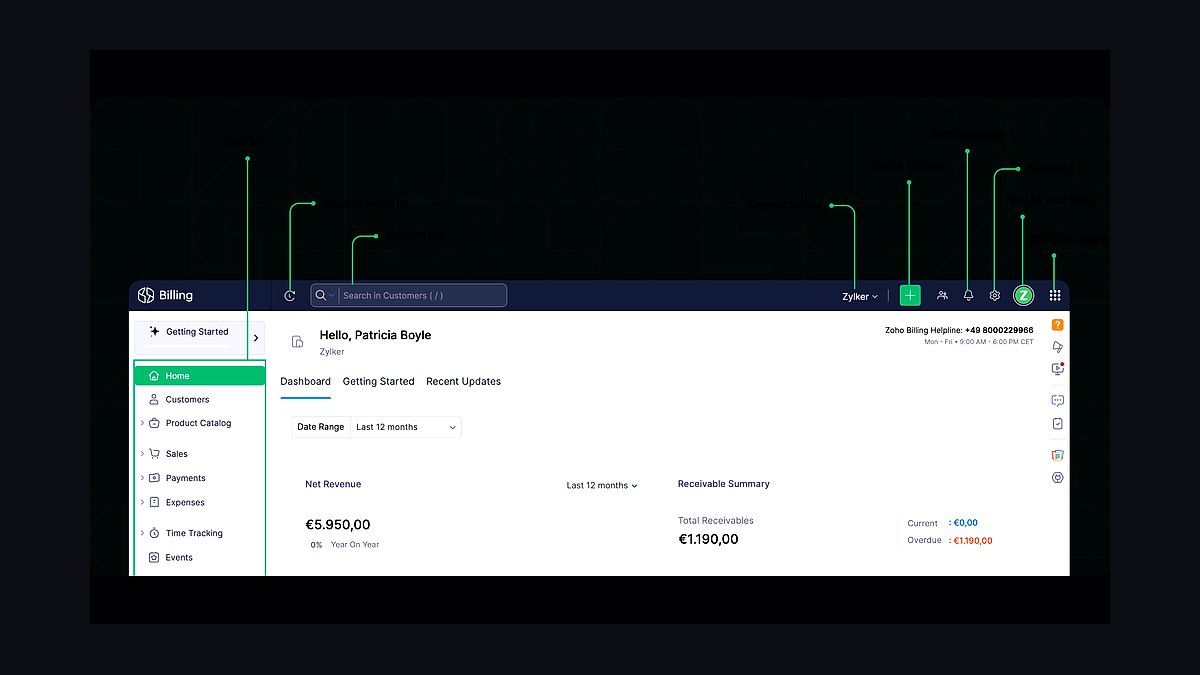Open the announcements megaphone icon
Image resolution: width=1200 pixels, height=675 pixels.
pos(1058,346)
